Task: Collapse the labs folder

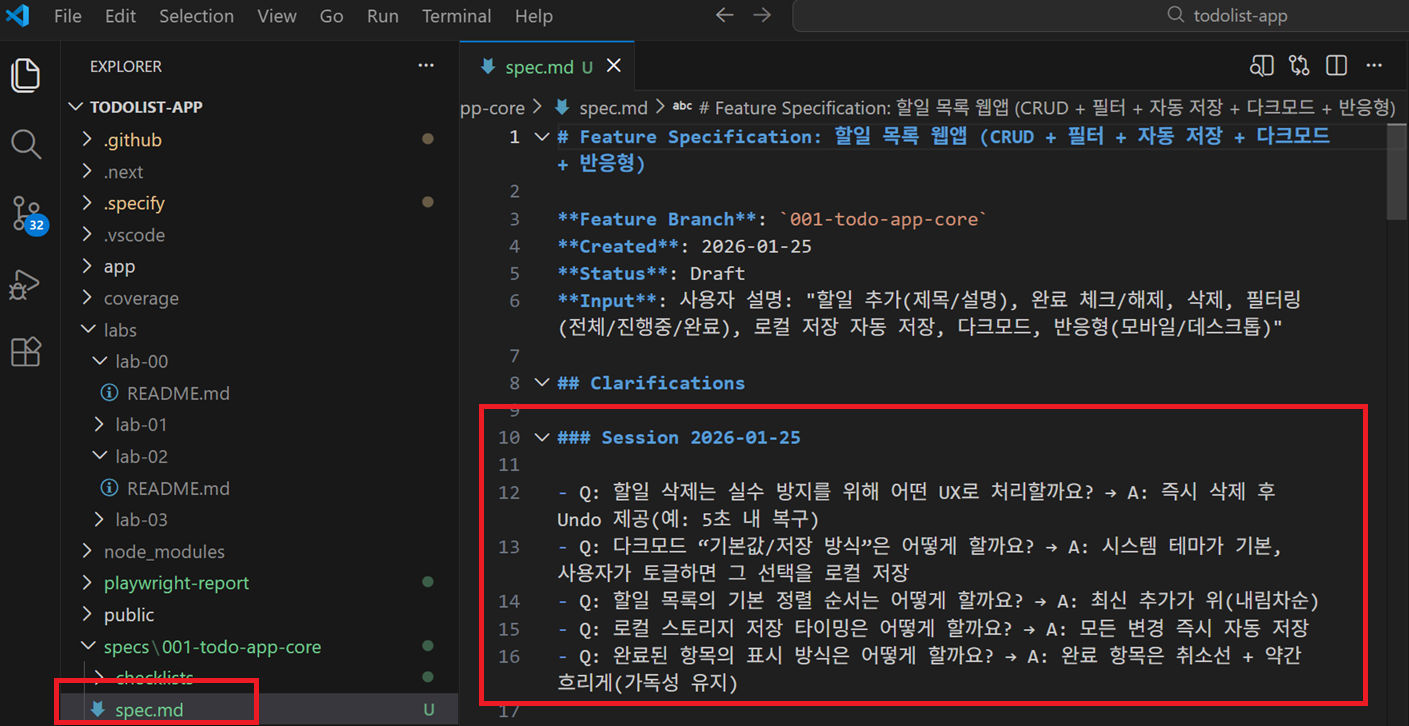Action: pyautogui.click(x=120, y=330)
